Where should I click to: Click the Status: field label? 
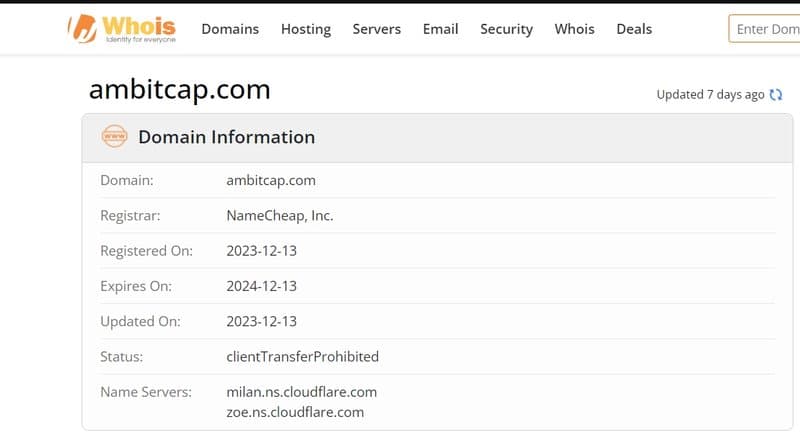121,356
